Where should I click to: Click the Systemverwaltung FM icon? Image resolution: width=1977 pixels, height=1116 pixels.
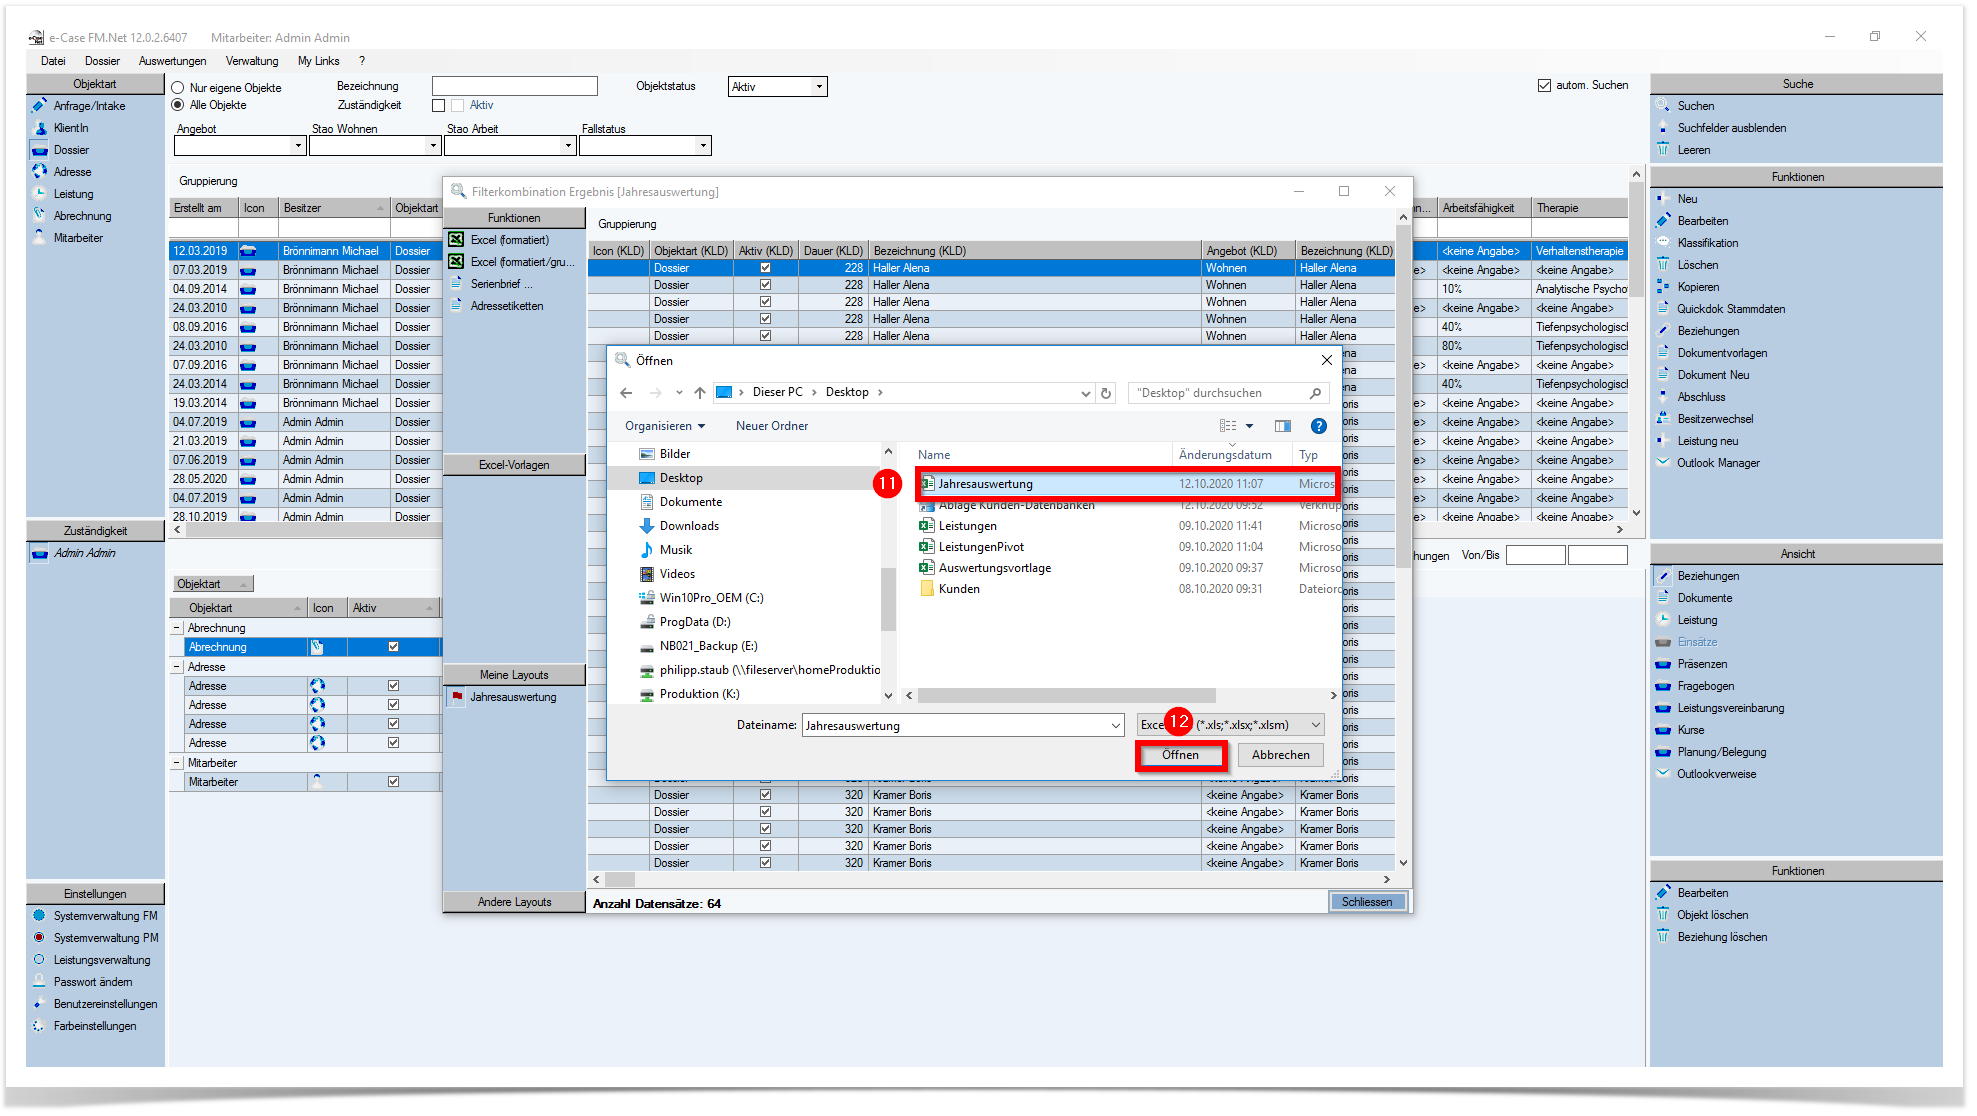(x=40, y=915)
